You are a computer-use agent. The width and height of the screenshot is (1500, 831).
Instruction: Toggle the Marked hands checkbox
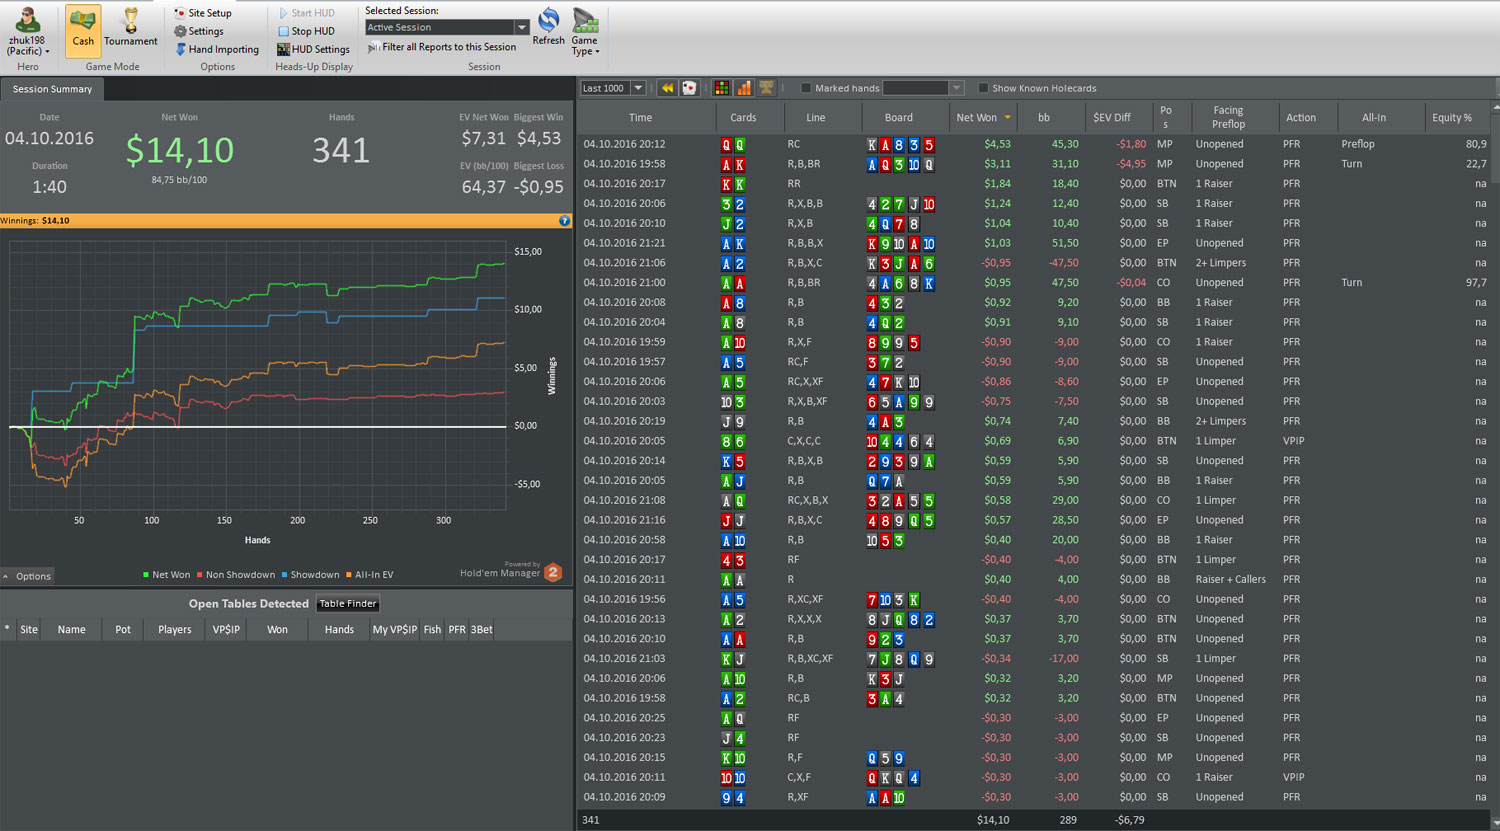pyautogui.click(x=806, y=88)
